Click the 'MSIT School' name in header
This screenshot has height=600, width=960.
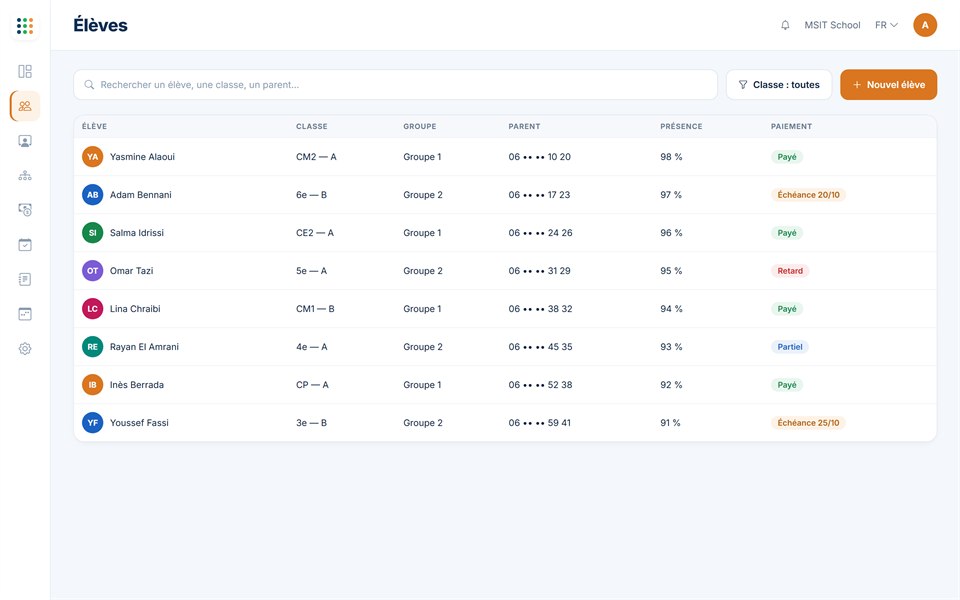click(832, 25)
